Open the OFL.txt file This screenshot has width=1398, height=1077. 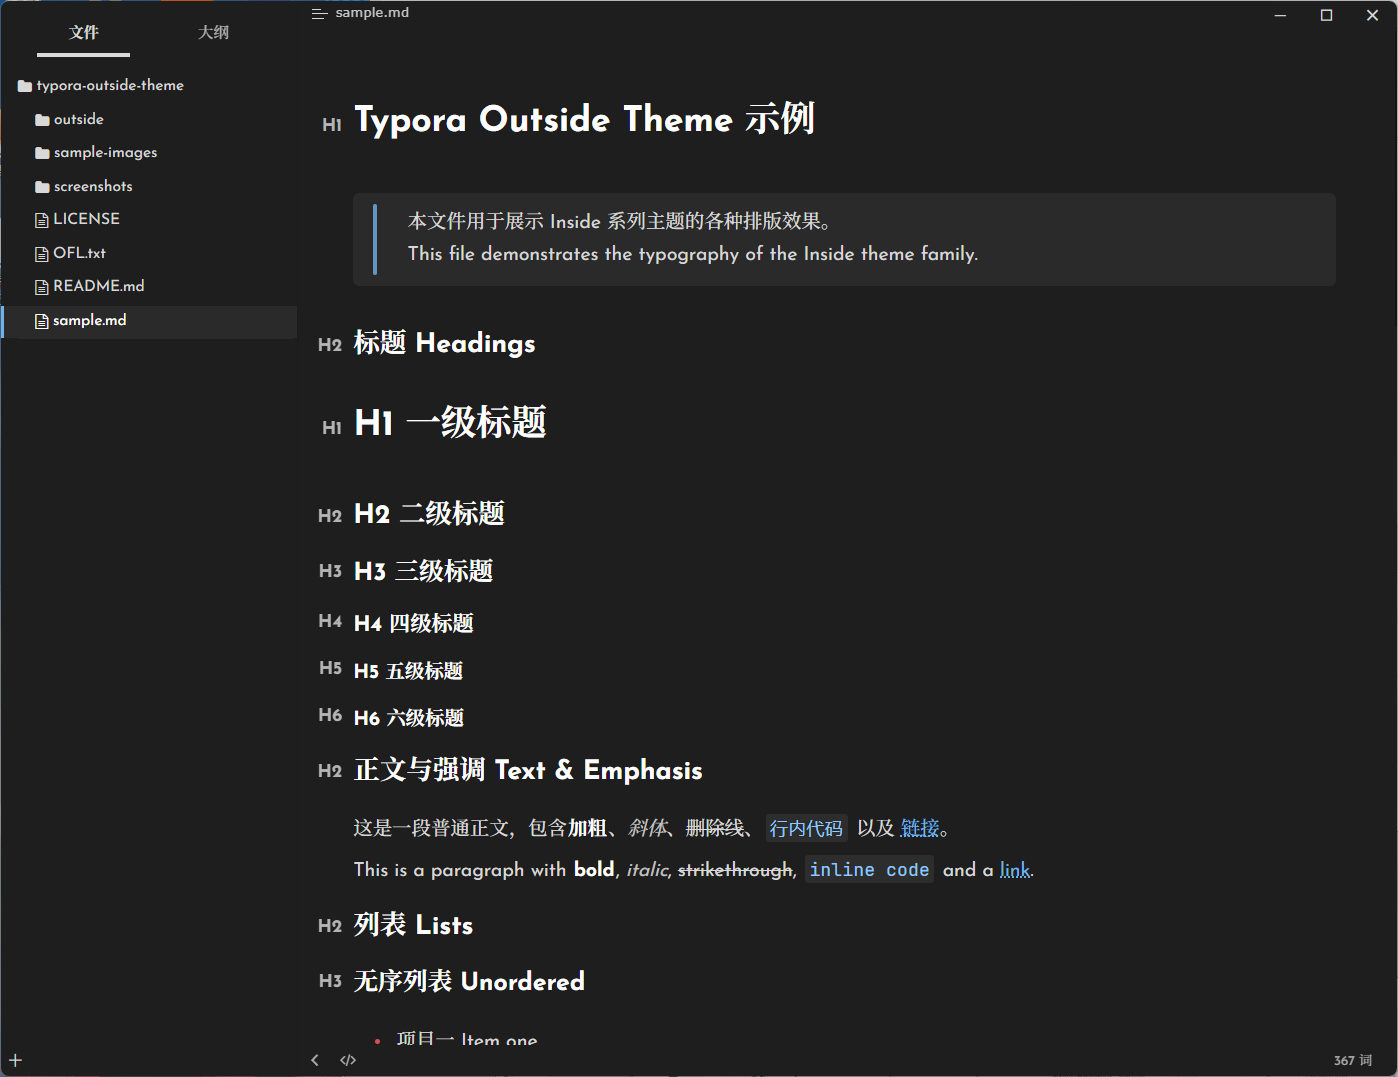tap(70, 253)
